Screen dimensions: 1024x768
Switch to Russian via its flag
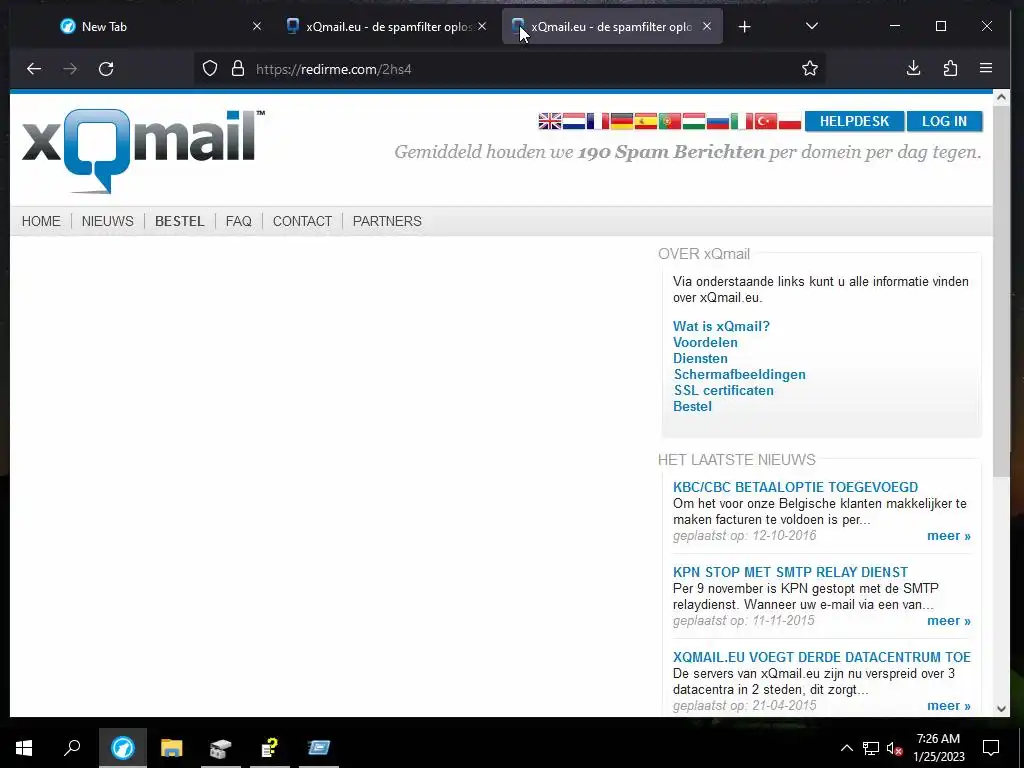click(718, 121)
